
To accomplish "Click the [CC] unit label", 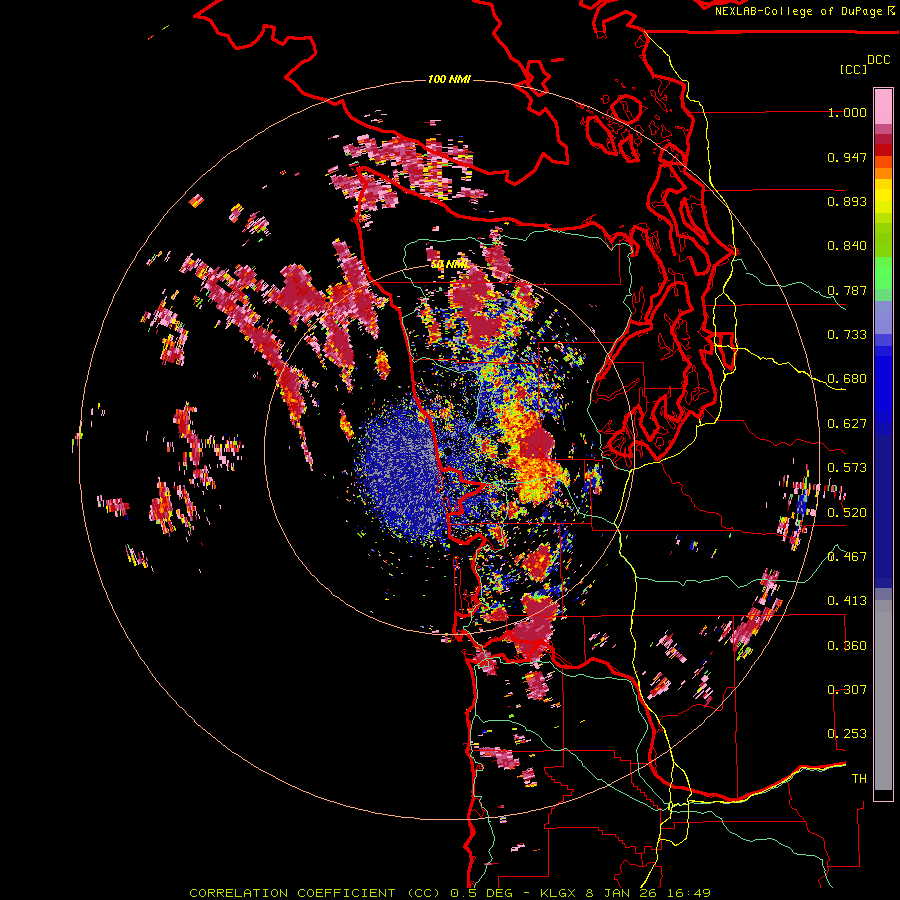I will point(853,69).
